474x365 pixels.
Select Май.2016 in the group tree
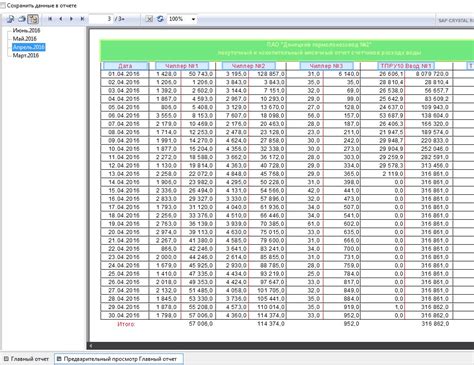(25, 39)
